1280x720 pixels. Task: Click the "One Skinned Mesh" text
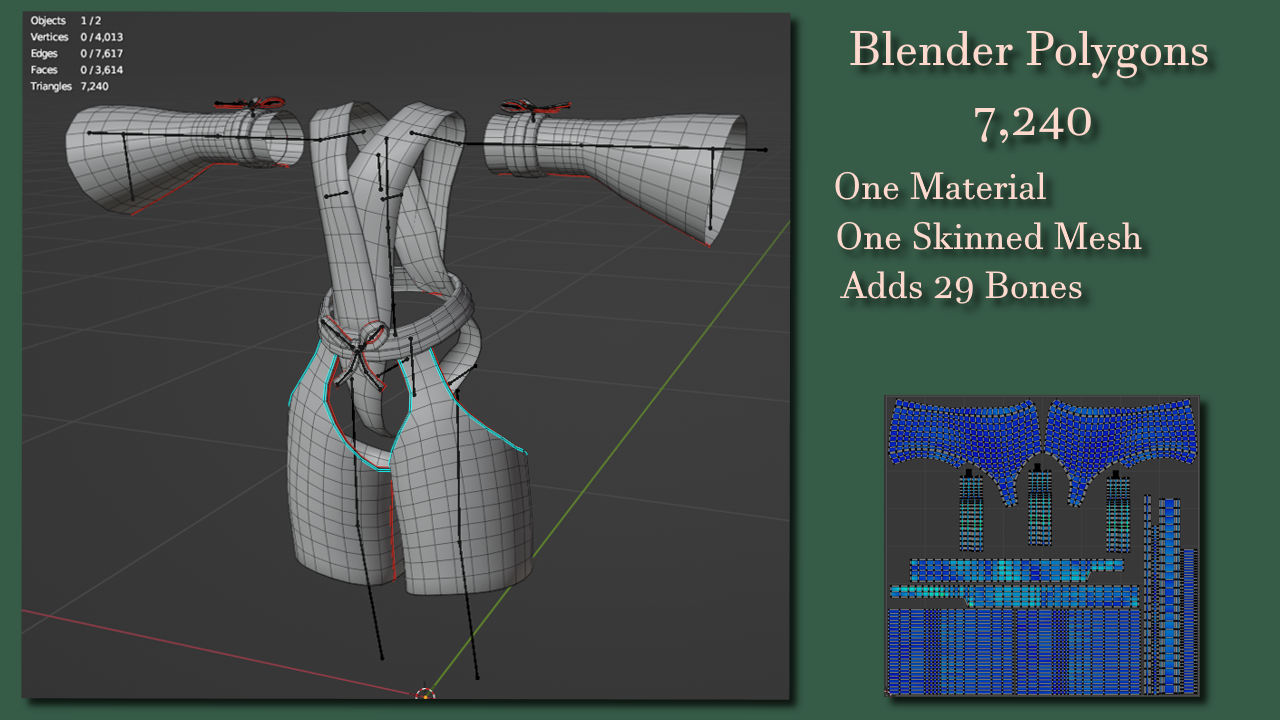point(988,237)
